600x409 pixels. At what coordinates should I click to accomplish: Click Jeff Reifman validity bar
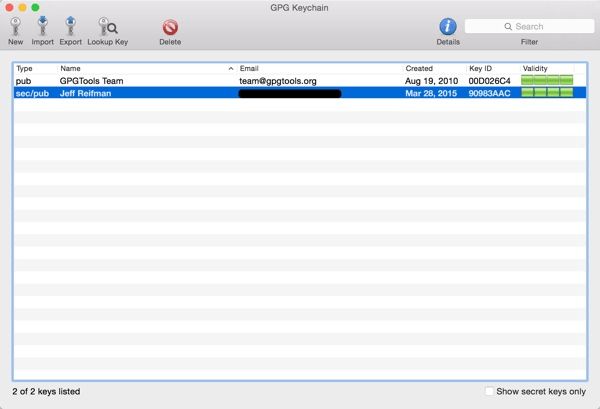coord(547,93)
